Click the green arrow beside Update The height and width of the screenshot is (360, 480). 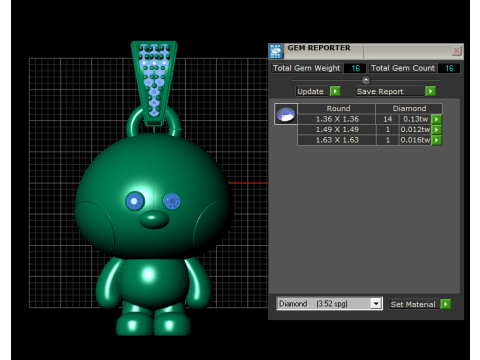click(335, 91)
